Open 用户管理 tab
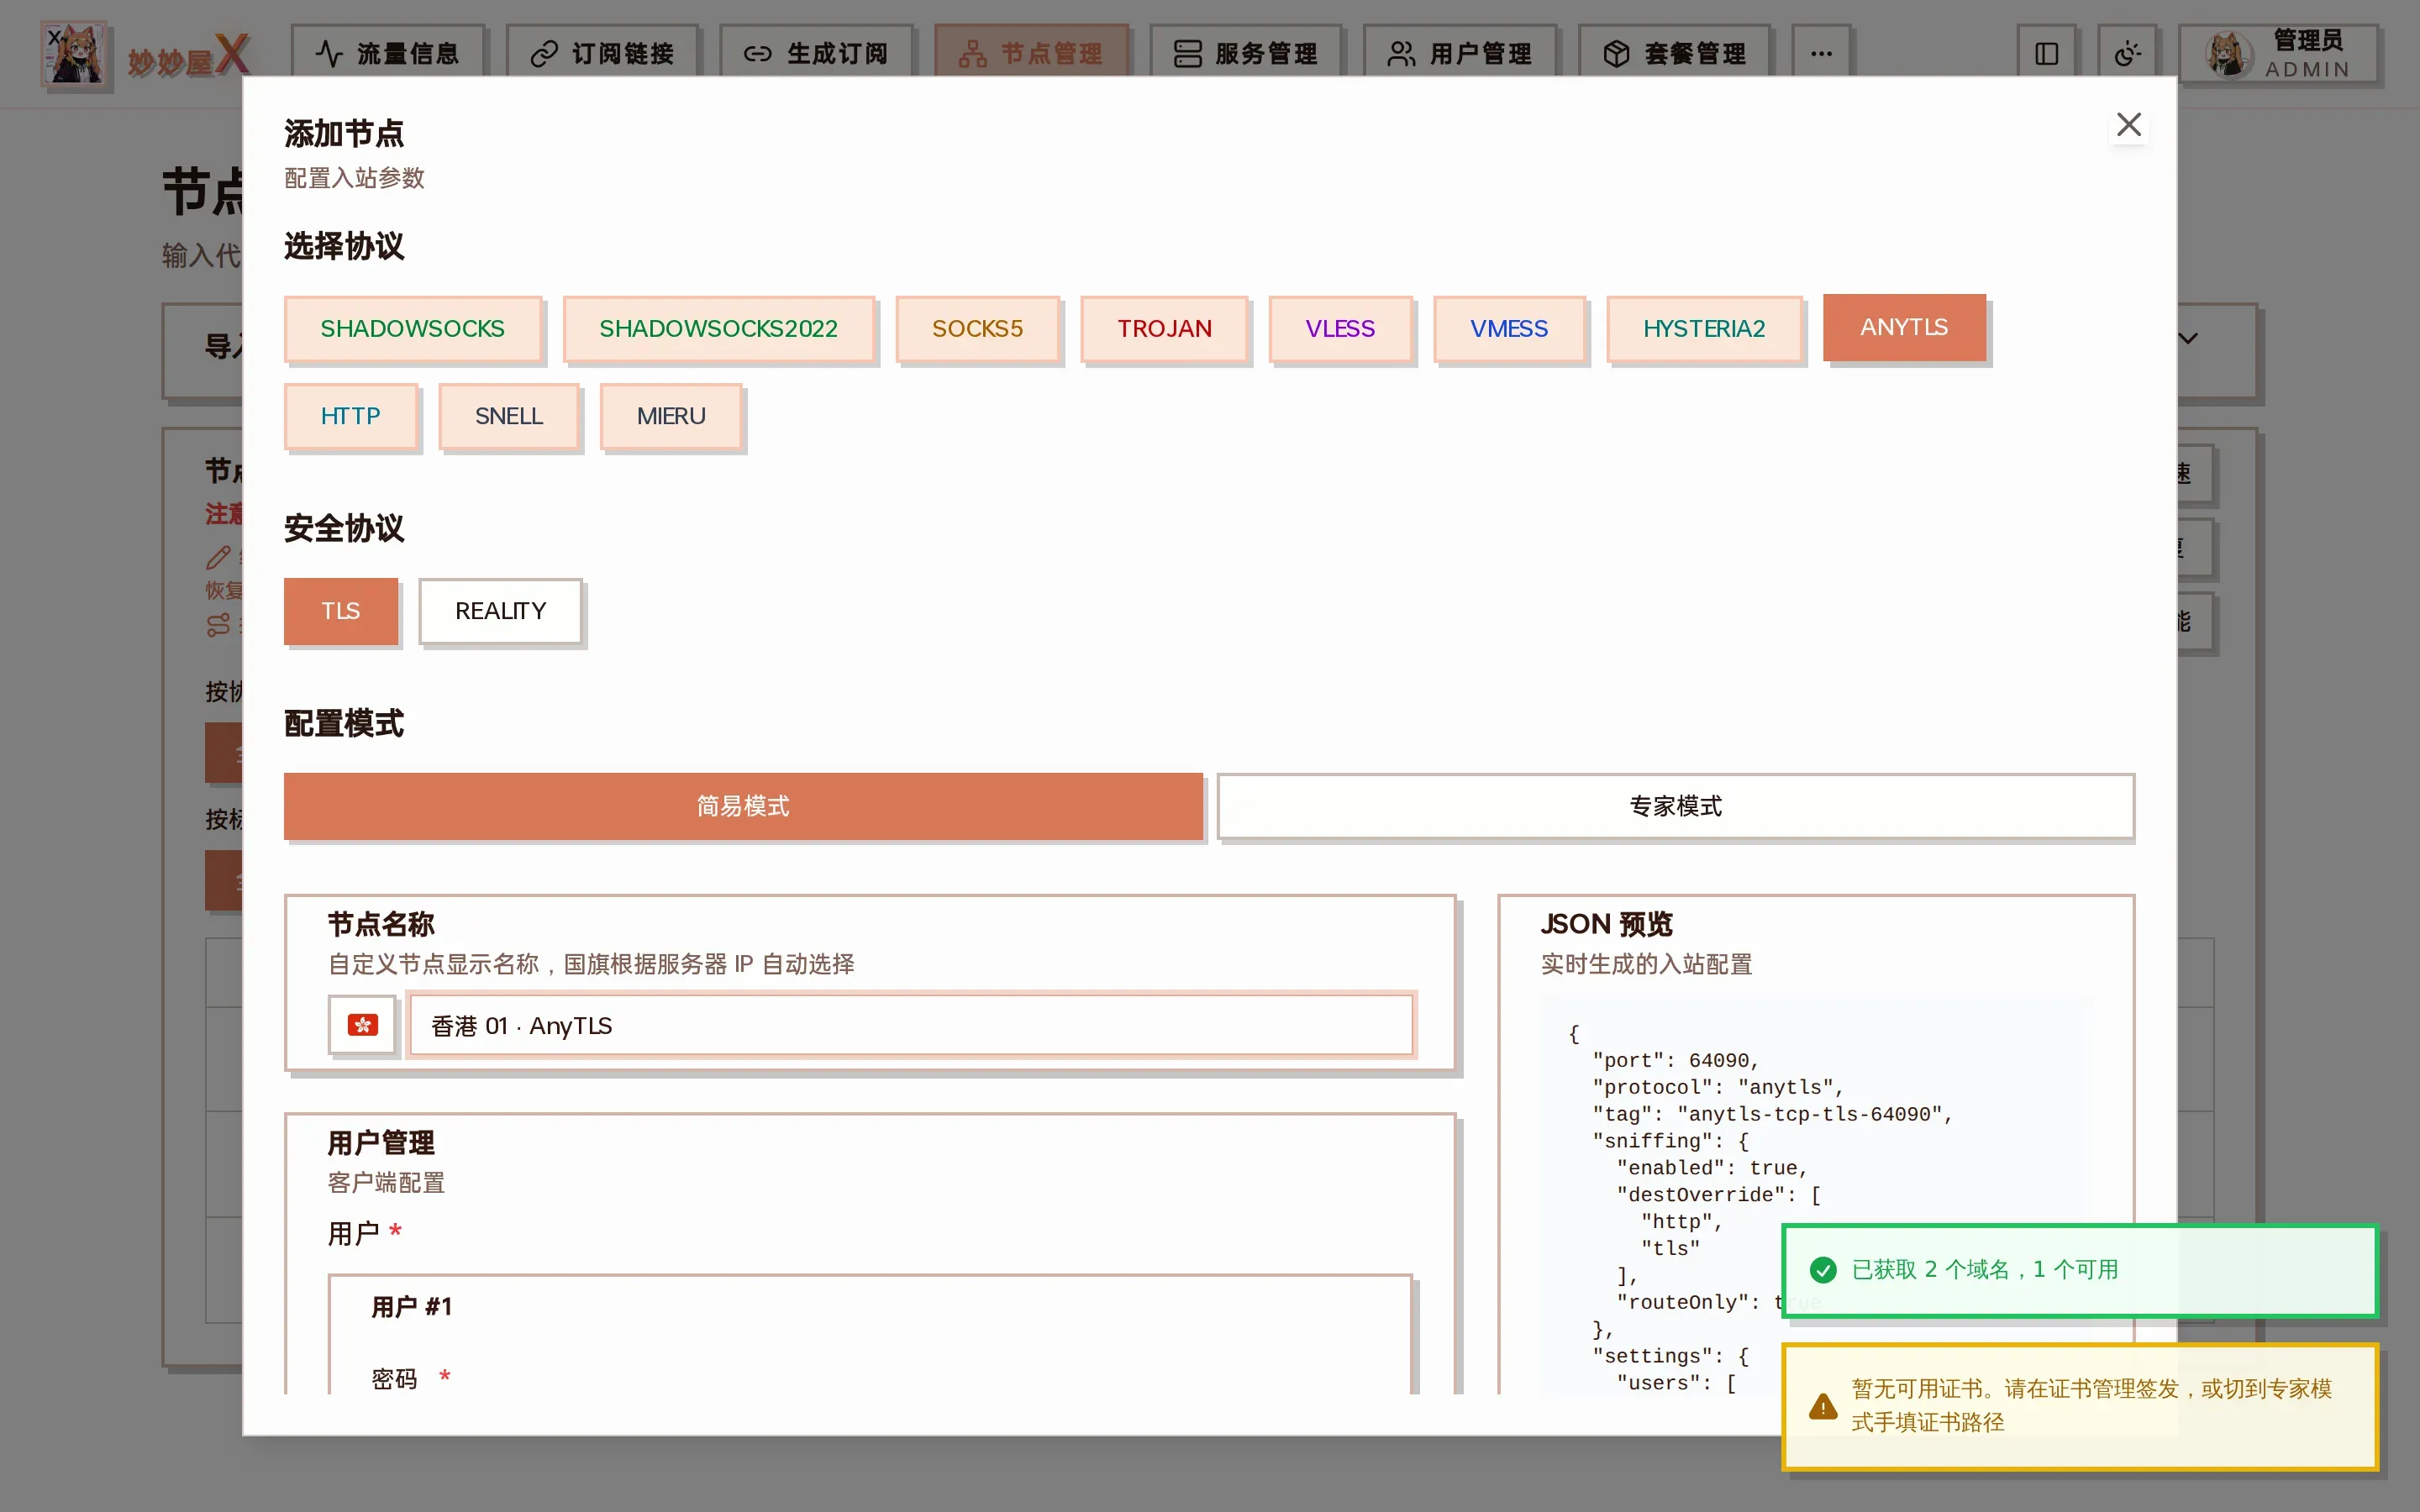Image resolution: width=2420 pixels, height=1512 pixels. (1460, 54)
